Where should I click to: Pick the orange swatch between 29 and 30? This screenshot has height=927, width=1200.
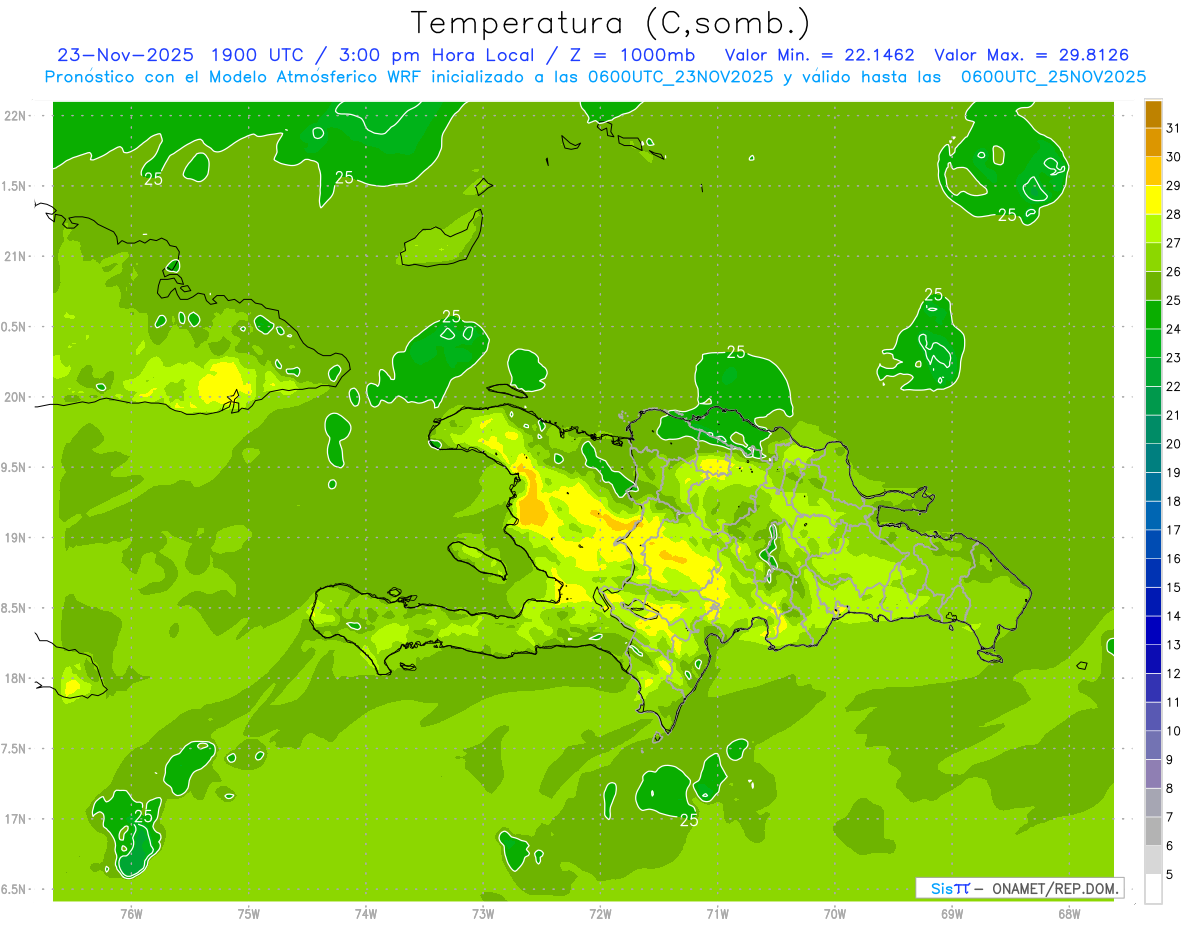pyautogui.click(x=1153, y=171)
